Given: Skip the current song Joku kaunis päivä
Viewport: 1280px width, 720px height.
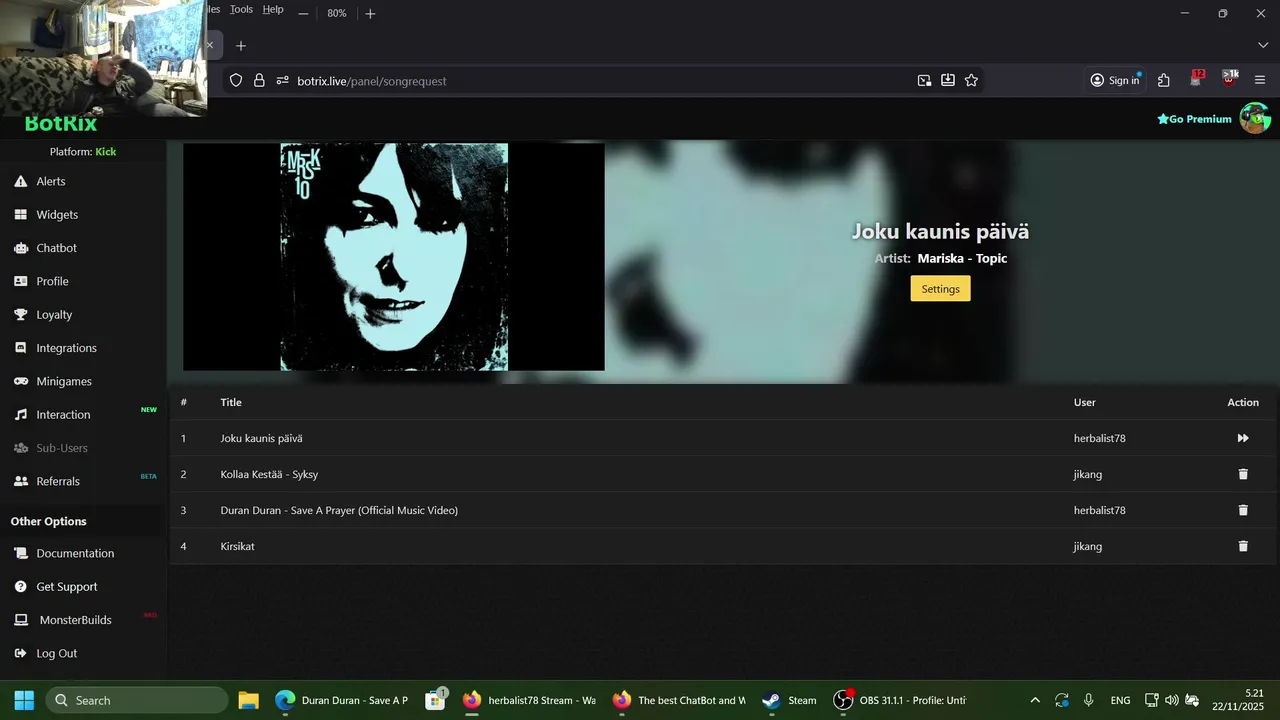Looking at the screenshot, I should [x=1243, y=438].
